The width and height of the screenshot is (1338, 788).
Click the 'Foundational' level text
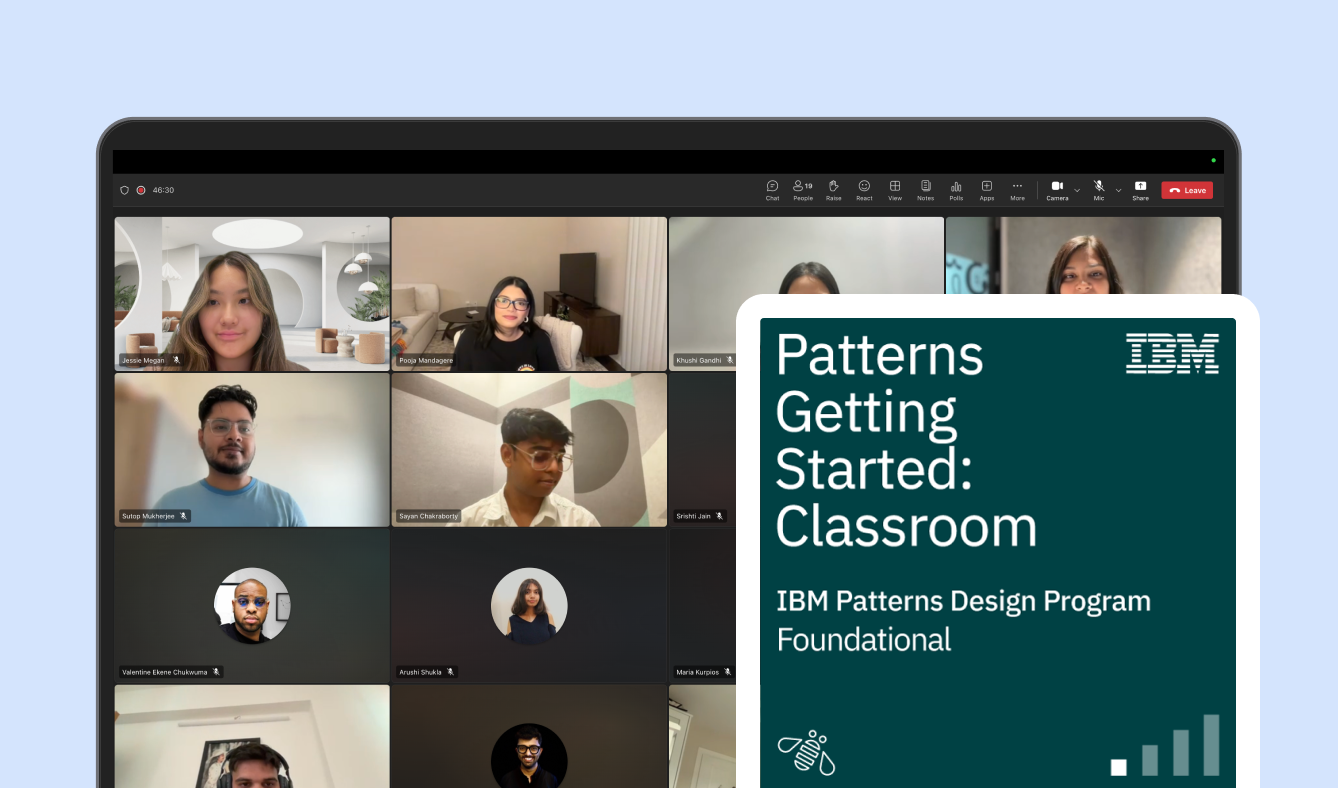click(864, 639)
